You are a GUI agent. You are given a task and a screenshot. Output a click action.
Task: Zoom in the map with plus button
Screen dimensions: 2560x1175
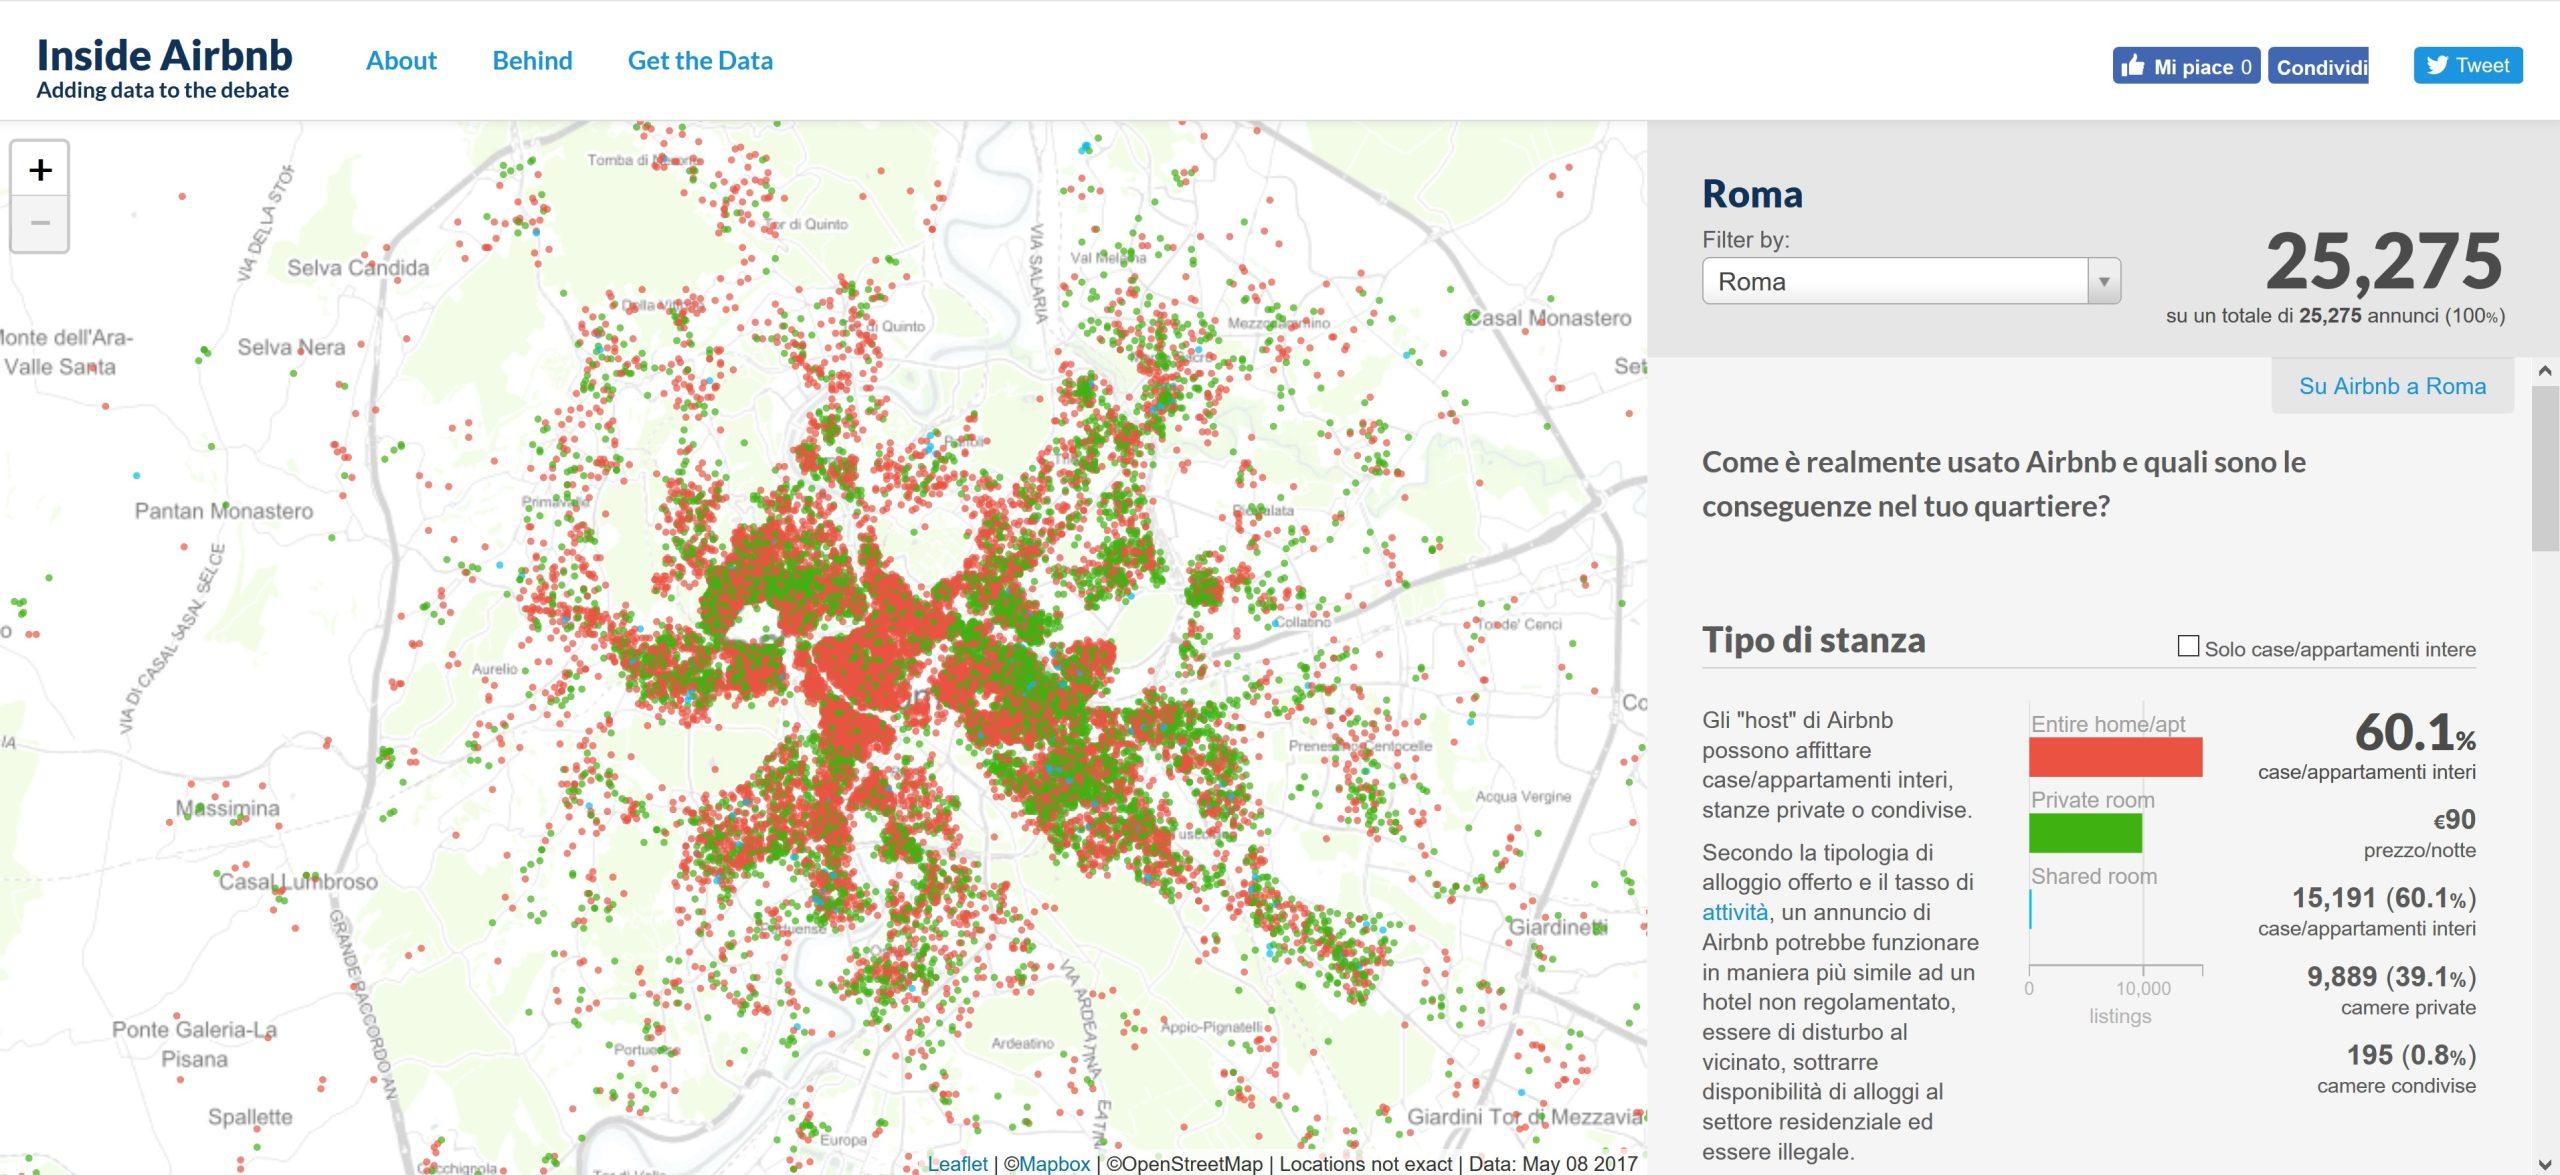[40, 169]
